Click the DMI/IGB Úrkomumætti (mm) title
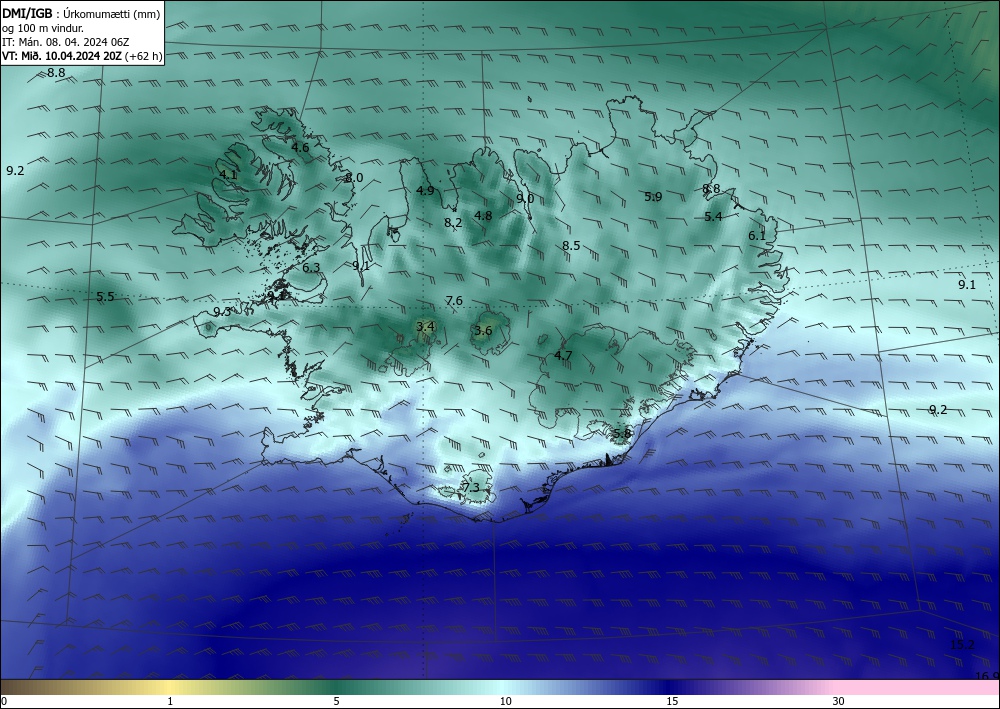 81,14
